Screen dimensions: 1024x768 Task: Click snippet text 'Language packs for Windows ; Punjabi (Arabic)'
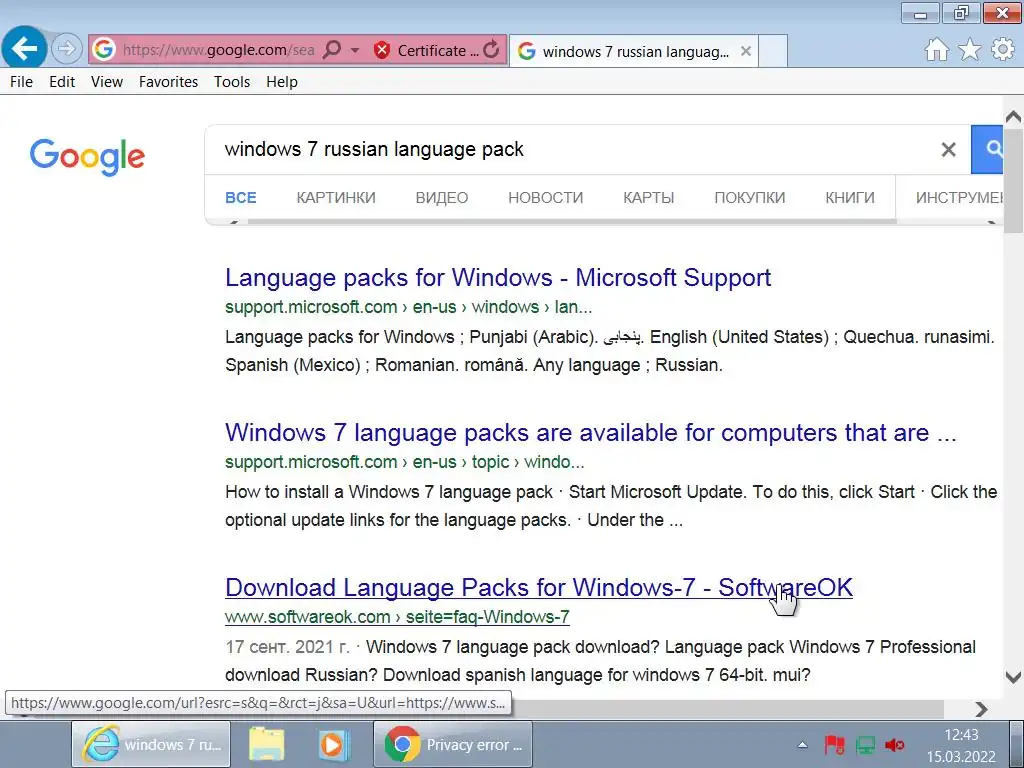tap(411, 337)
